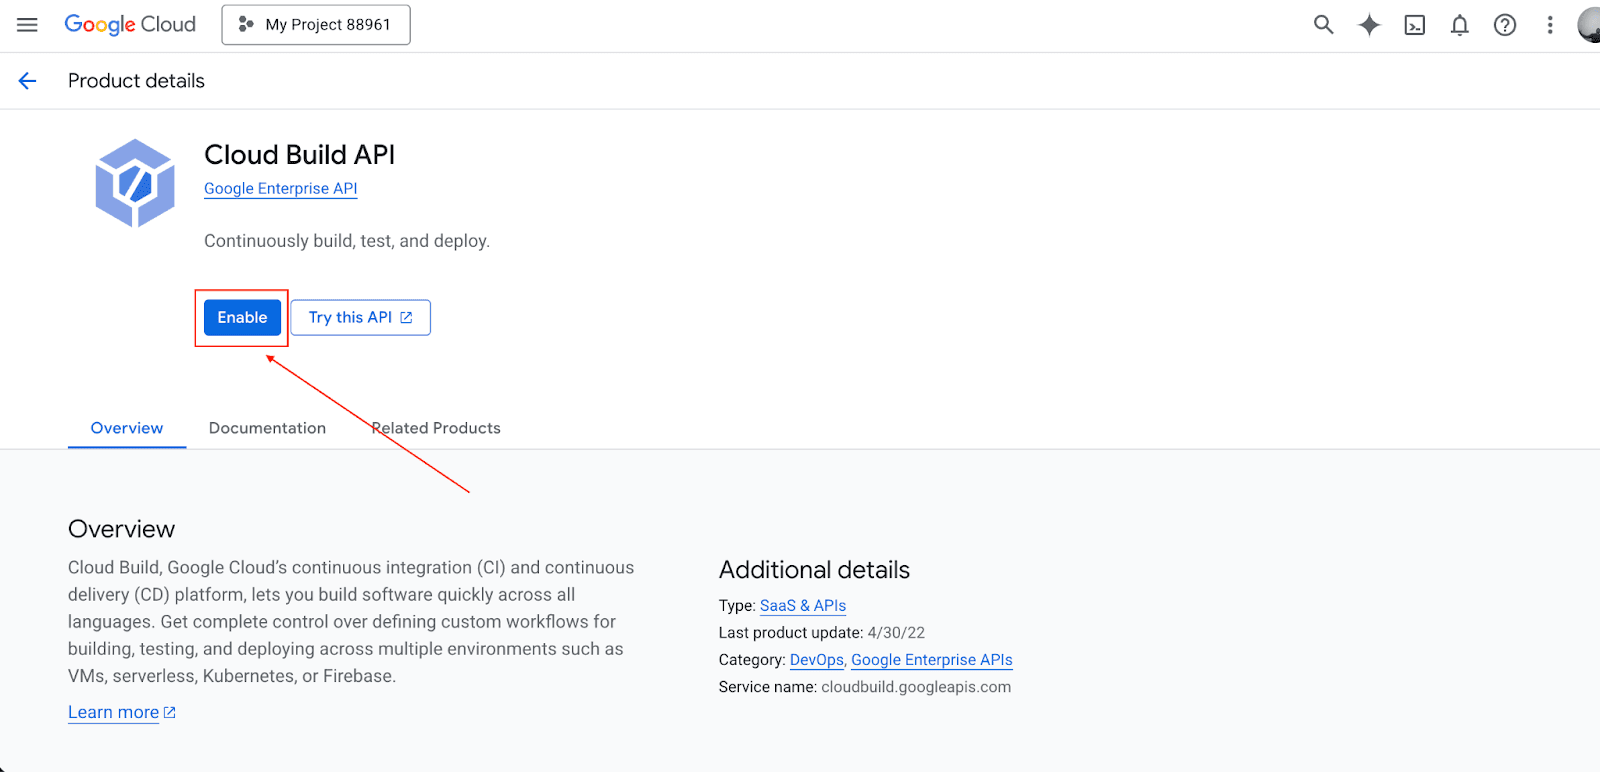Click the Google Cloud logo
Image resolution: width=1600 pixels, height=772 pixels.
[x=130, y=25]
